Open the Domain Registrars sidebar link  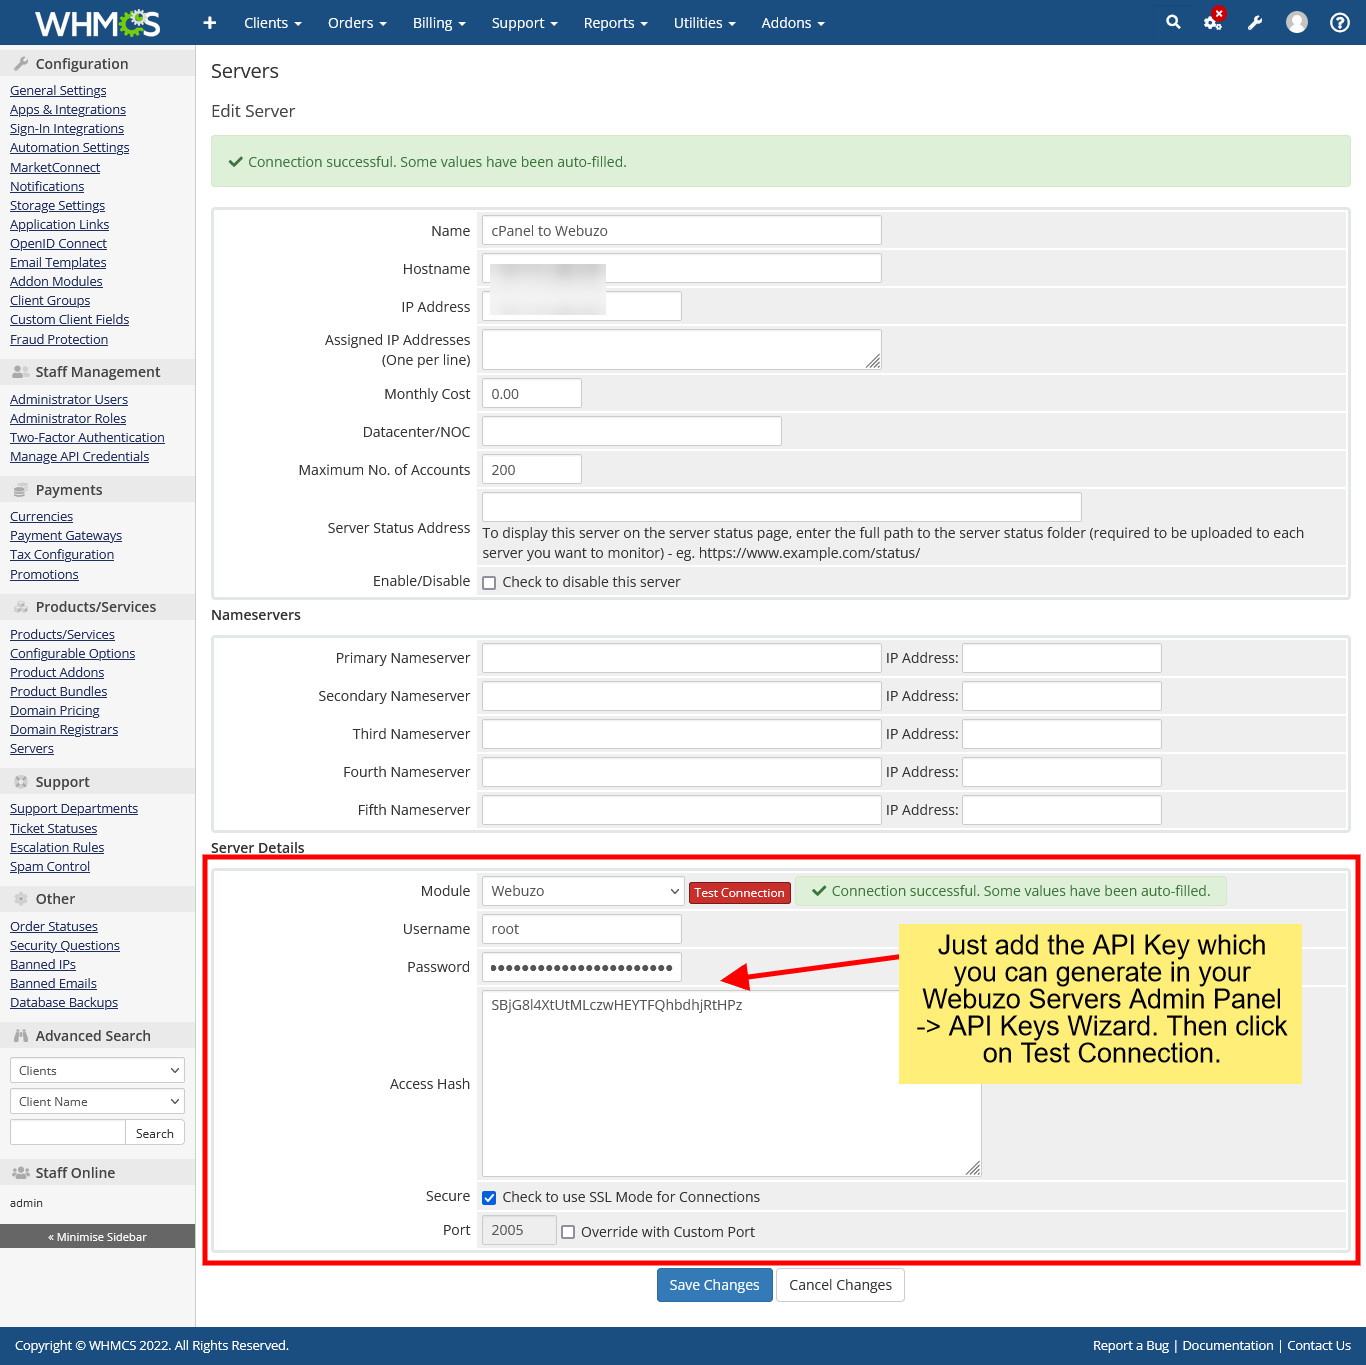[x=64, y=730]
